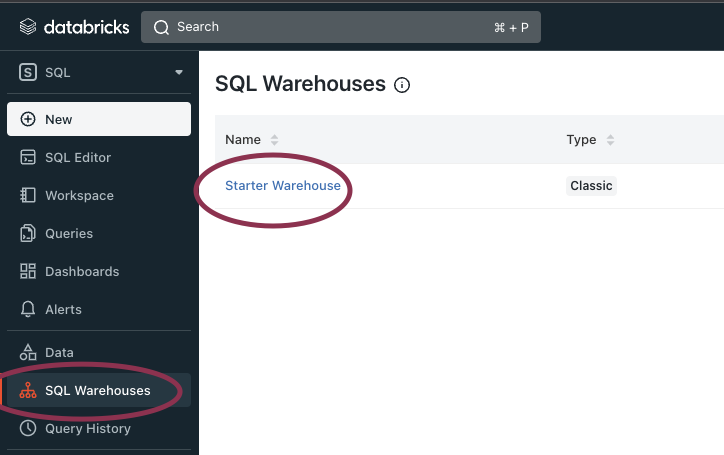Sort table by Type column arrows
The height and width of the screenshot is (455, 724).
coord(610,140)
